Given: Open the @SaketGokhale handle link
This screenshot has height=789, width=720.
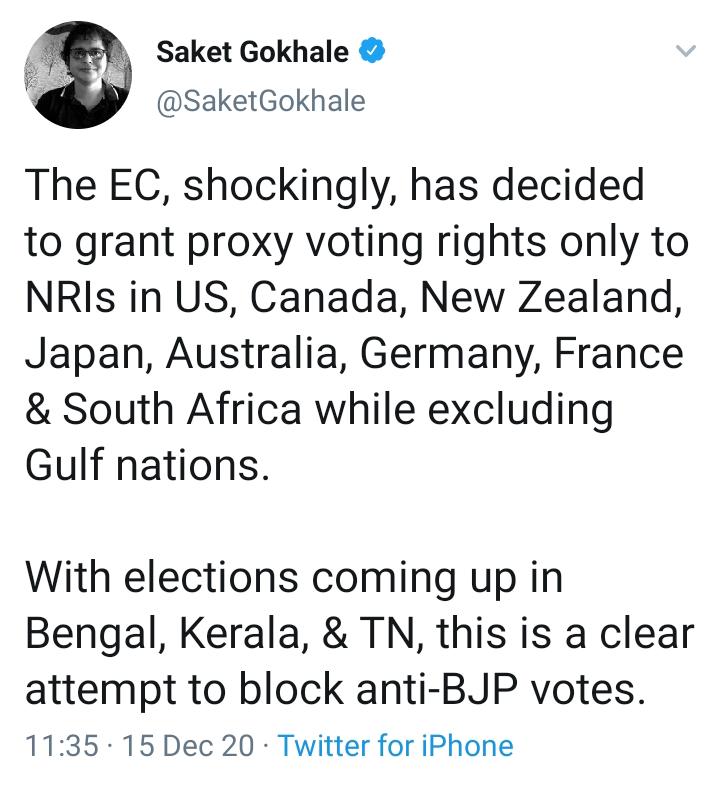Looking at the screenshot, I should coord(261,101).
